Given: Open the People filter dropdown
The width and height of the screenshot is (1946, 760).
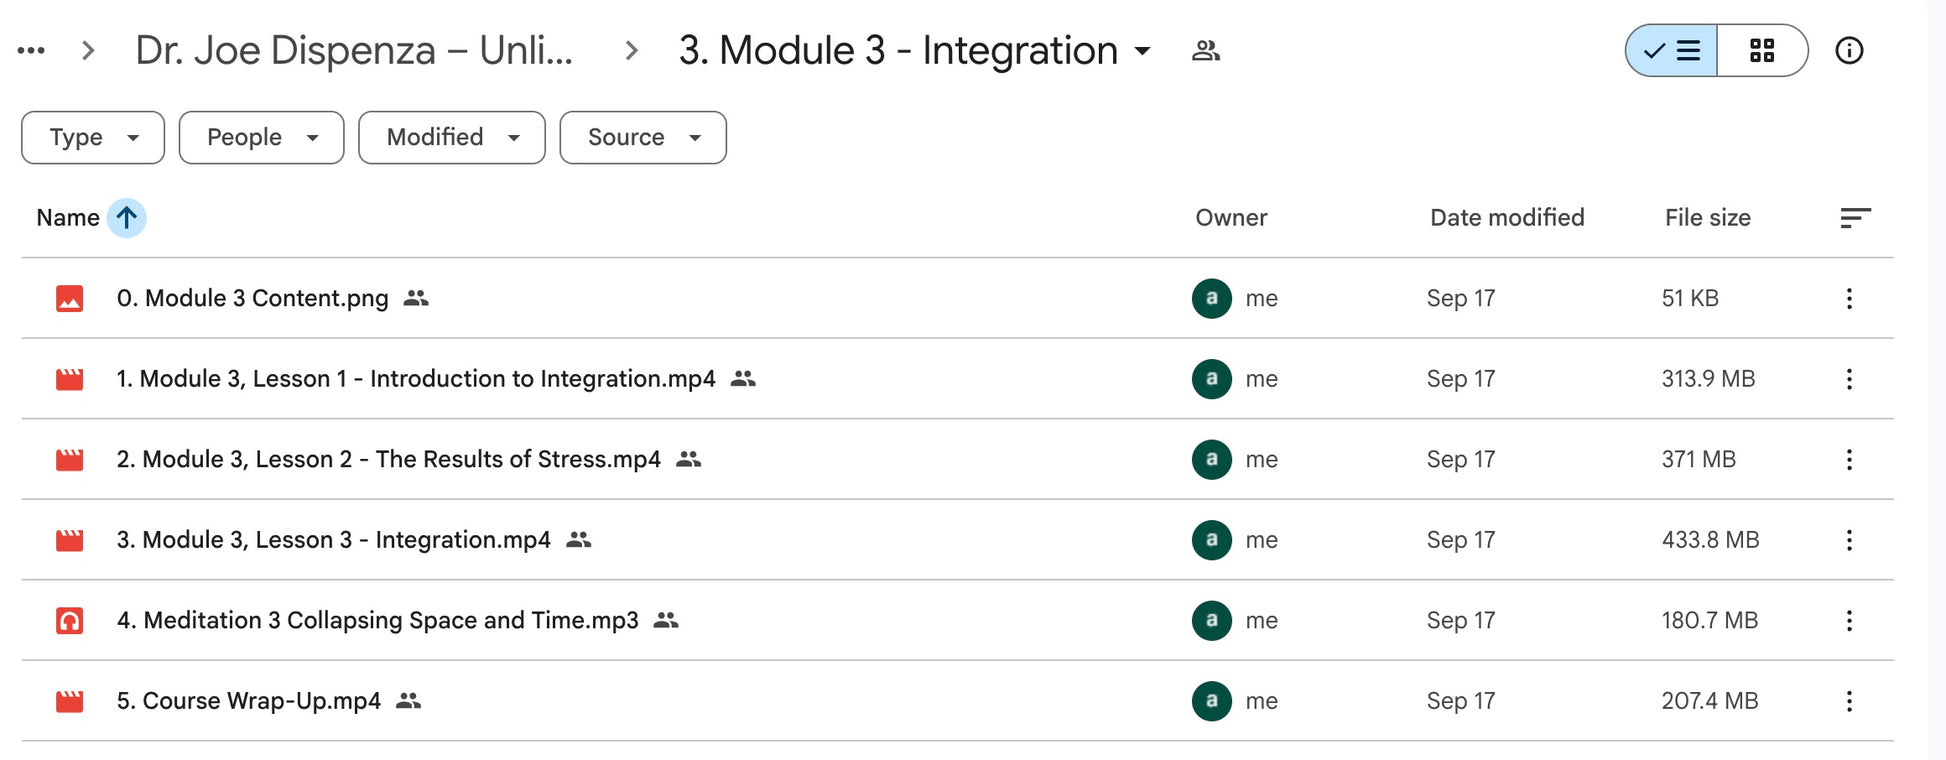Looking at the screenshot, I should (261, 138).
